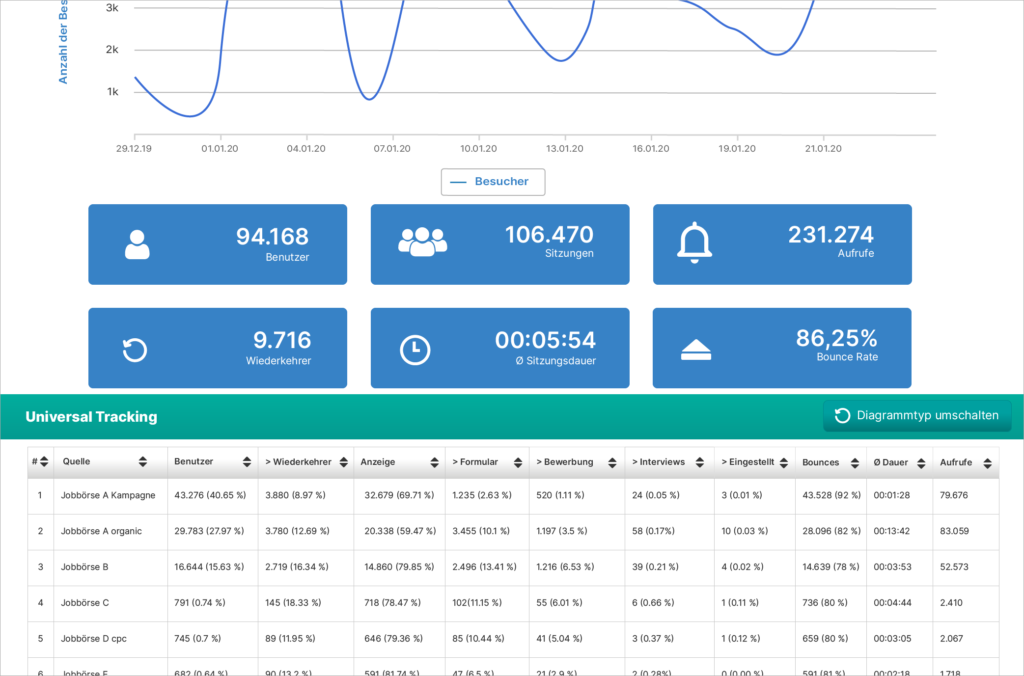Image resolution: width=1024 pixels, height=676 pixels.
Task: Toggle the Besucher series in chart legend
Action: click(493, 182)
